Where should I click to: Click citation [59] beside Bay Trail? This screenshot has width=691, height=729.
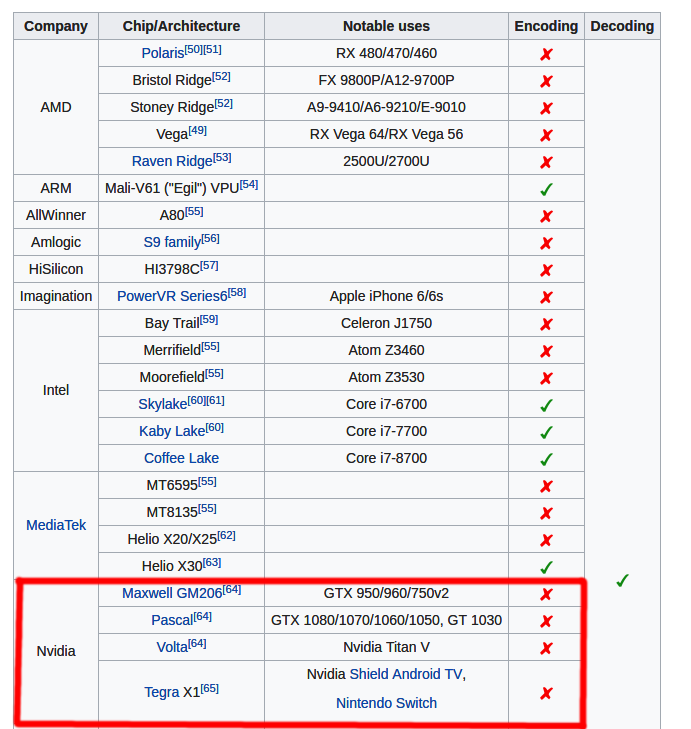click(209, 319)
